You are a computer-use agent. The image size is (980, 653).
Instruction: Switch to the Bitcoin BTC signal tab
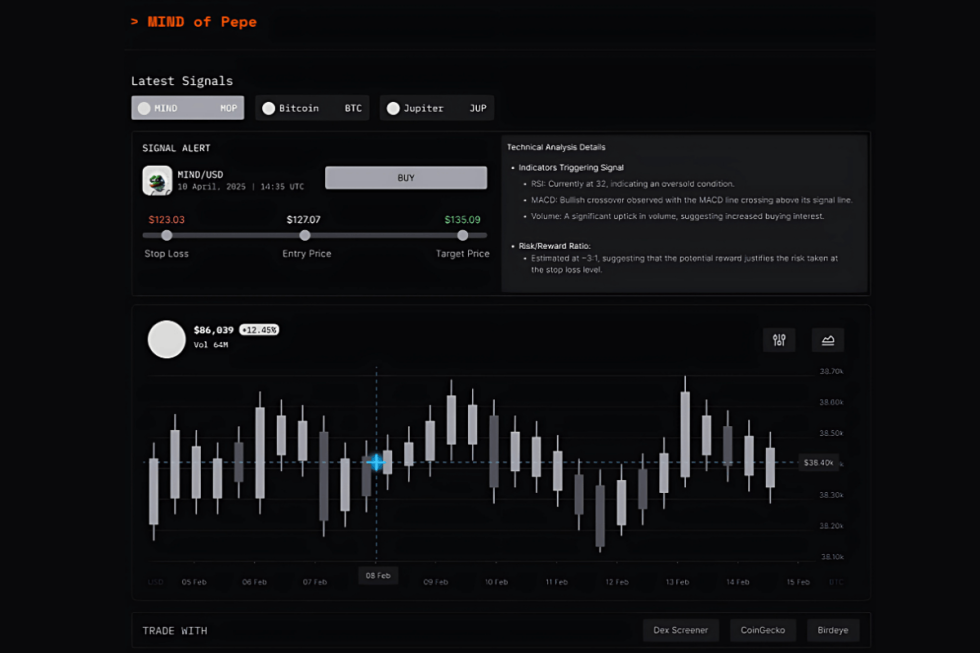click(x=312, y=108)
